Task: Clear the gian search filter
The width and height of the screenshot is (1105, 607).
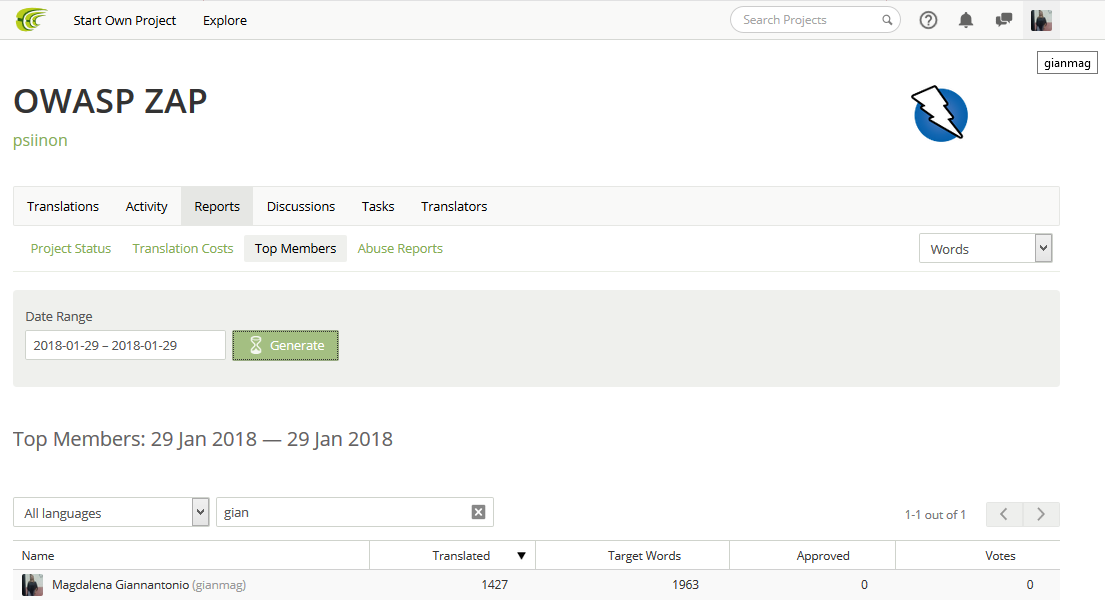Action: [478, 513]
